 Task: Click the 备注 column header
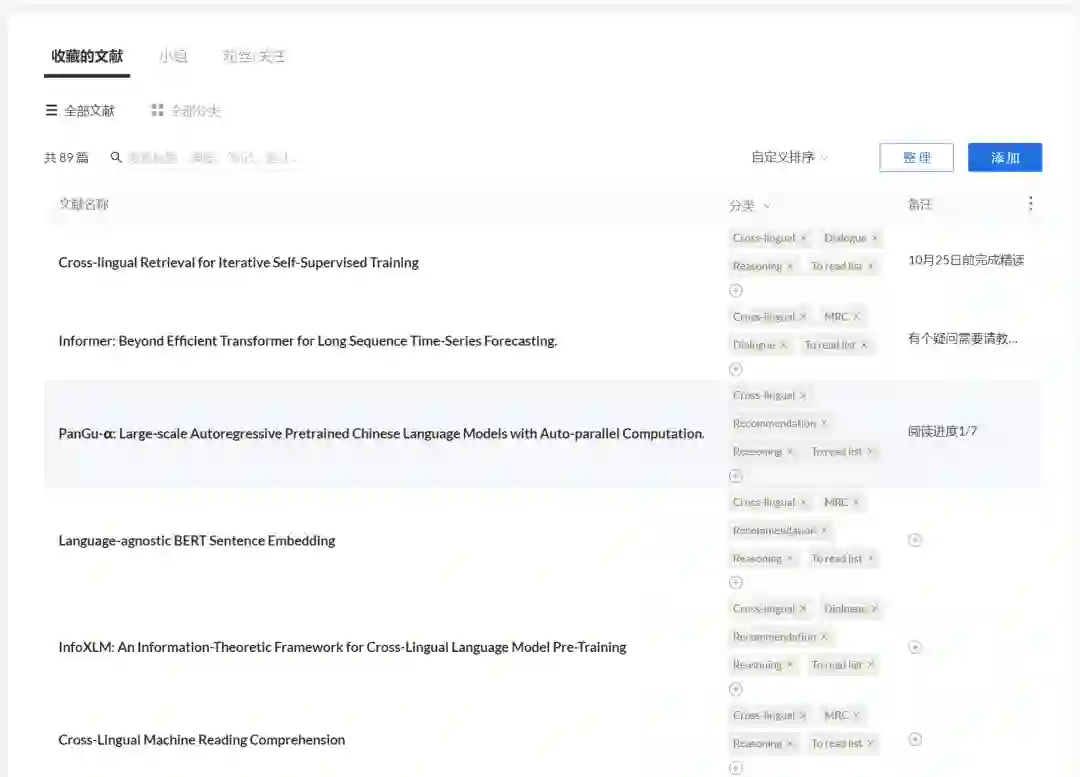(x=920, y=205)
